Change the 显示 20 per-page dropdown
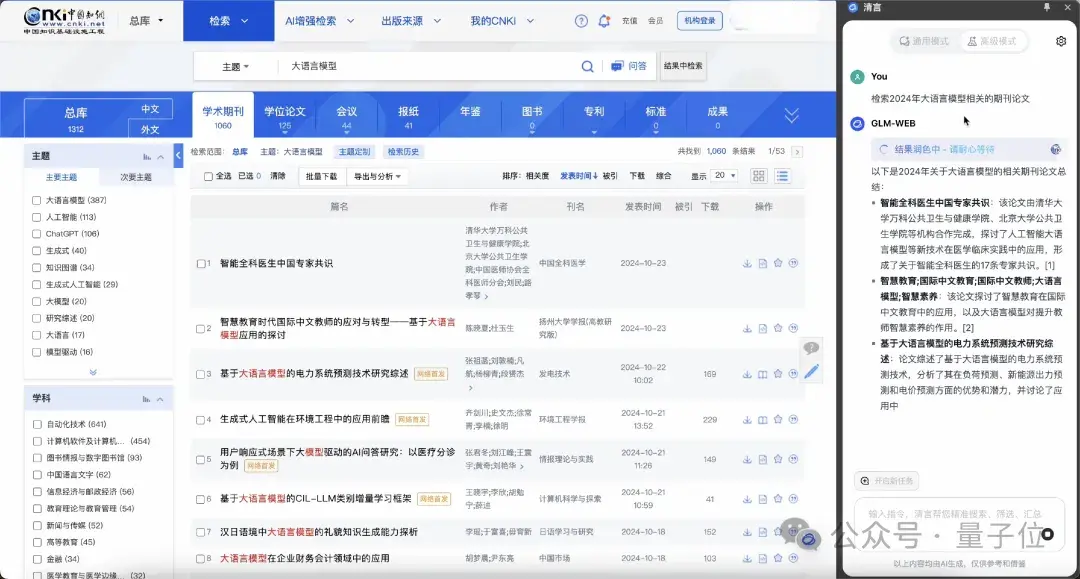The width and height of the screenshot is (1080, 579). point(724,176)
